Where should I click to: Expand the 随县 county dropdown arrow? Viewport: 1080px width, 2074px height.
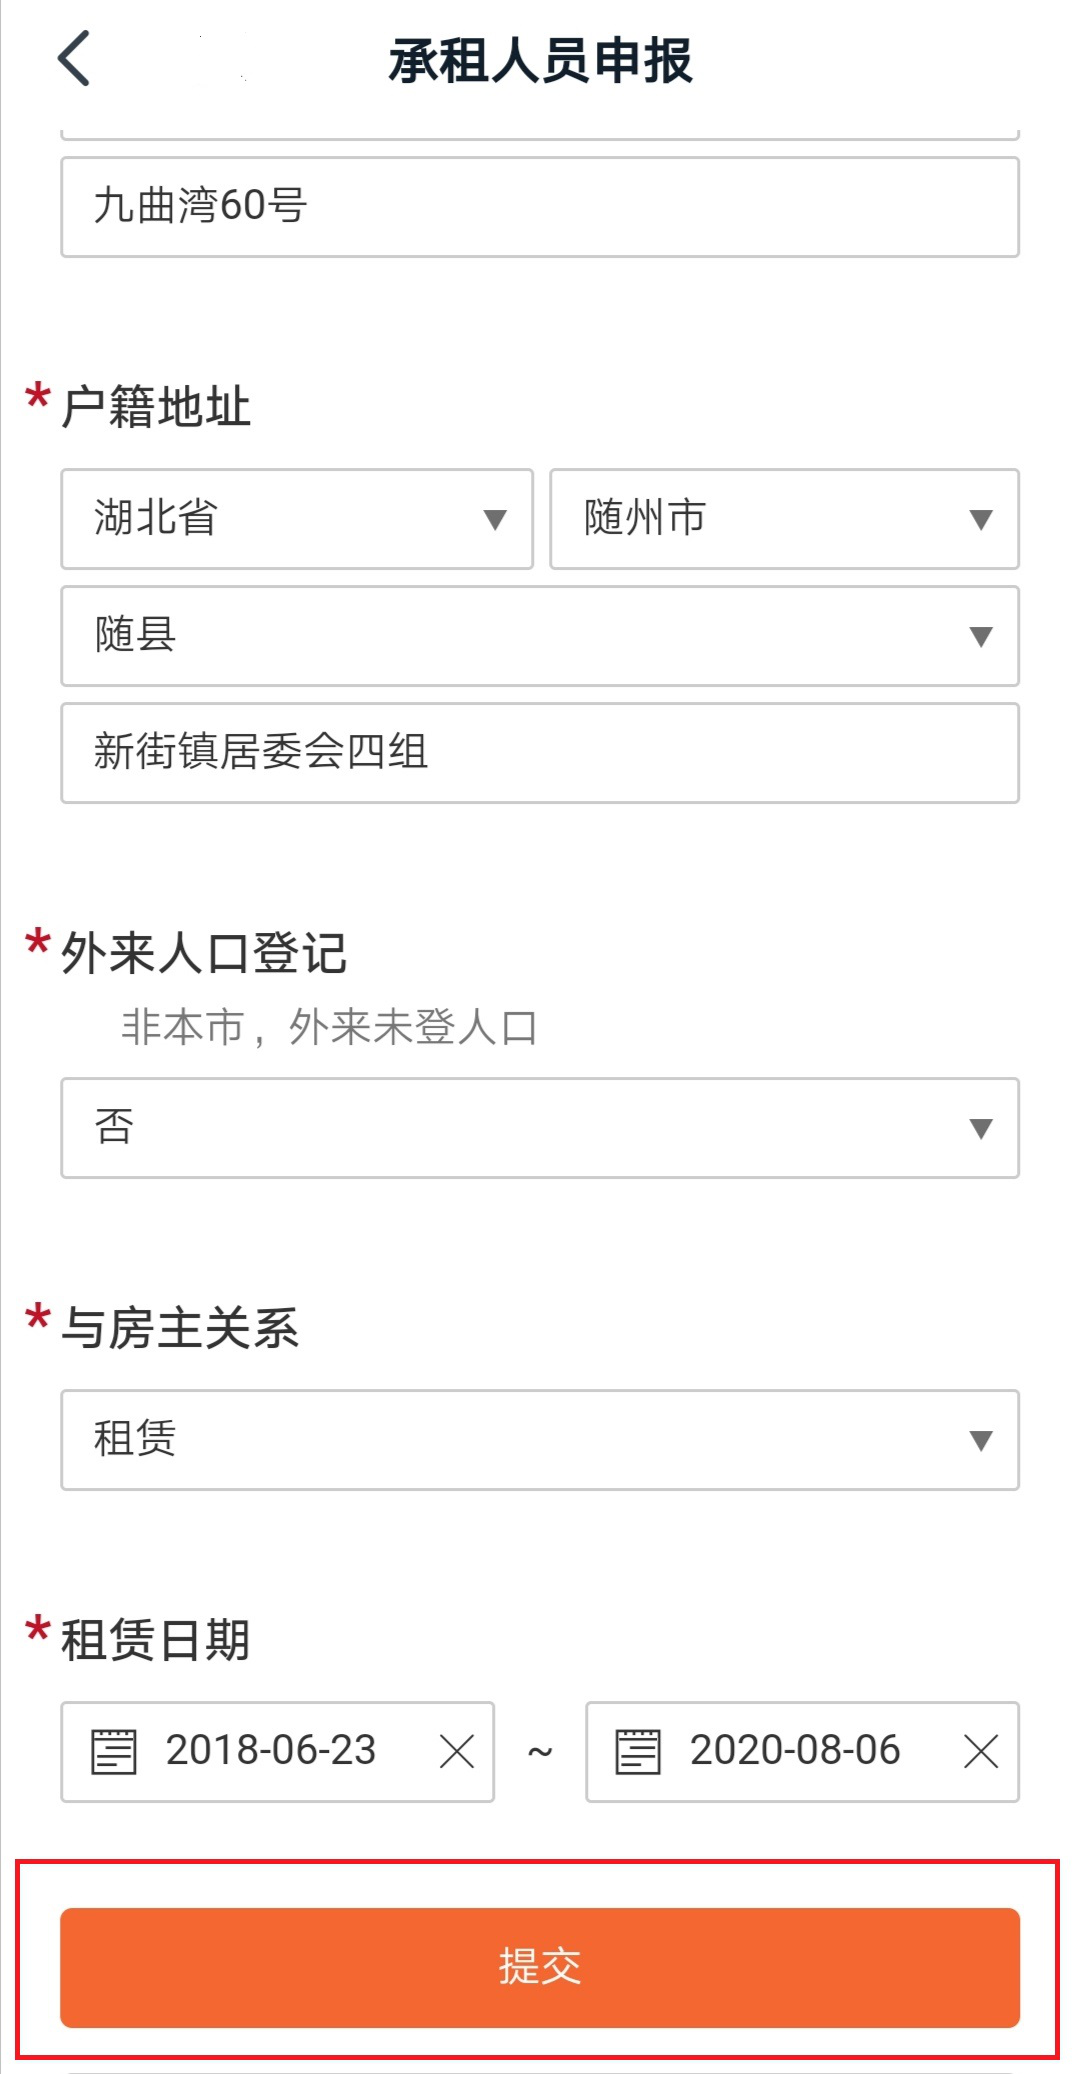[x=981, y=636]
